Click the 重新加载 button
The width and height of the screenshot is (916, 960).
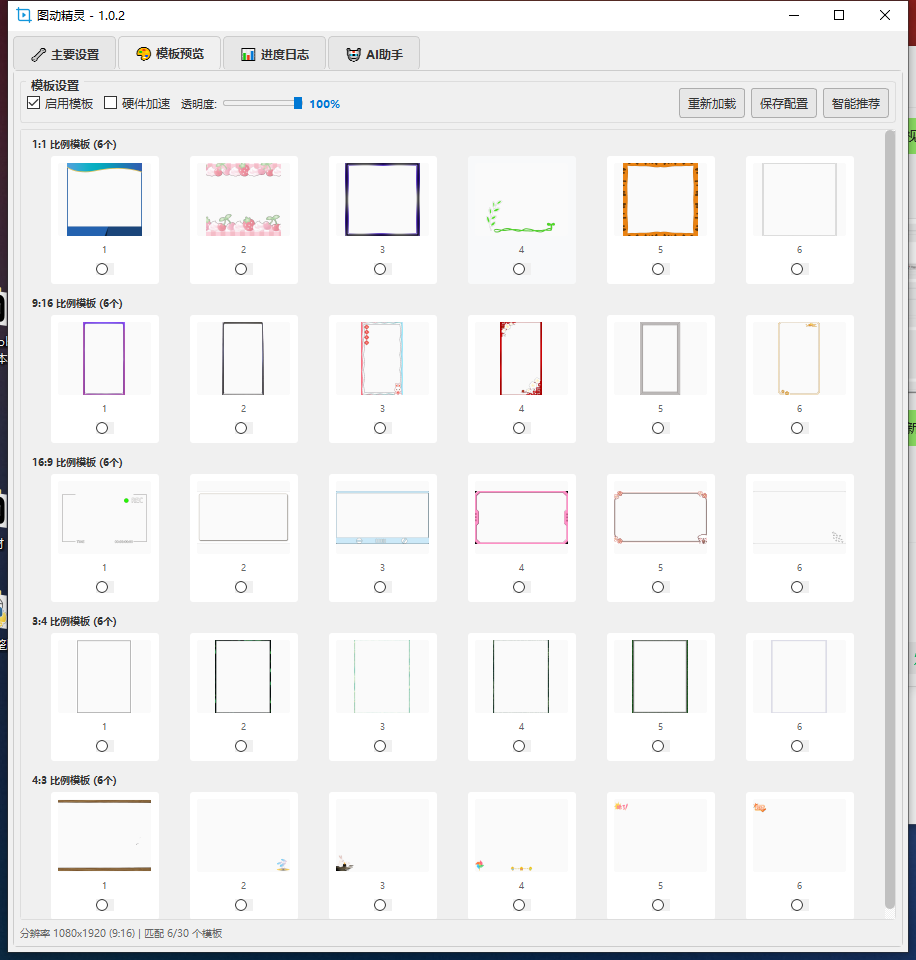tap(711, 103)
